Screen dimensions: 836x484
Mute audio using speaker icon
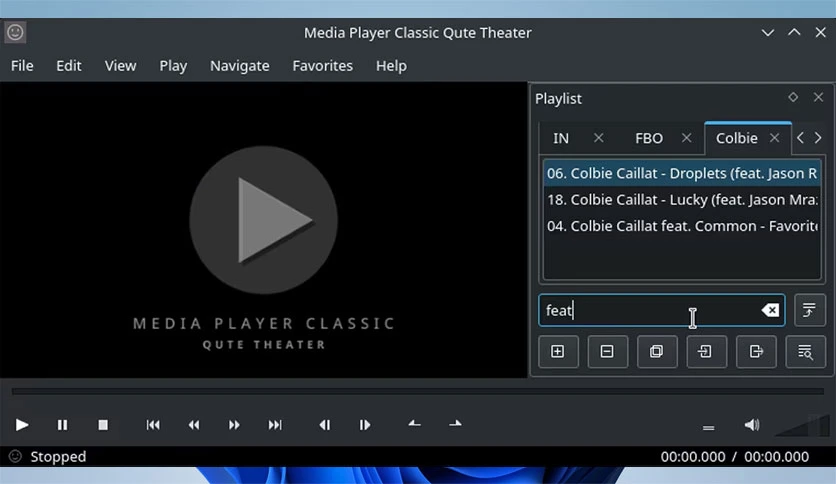tap(752, 425)
